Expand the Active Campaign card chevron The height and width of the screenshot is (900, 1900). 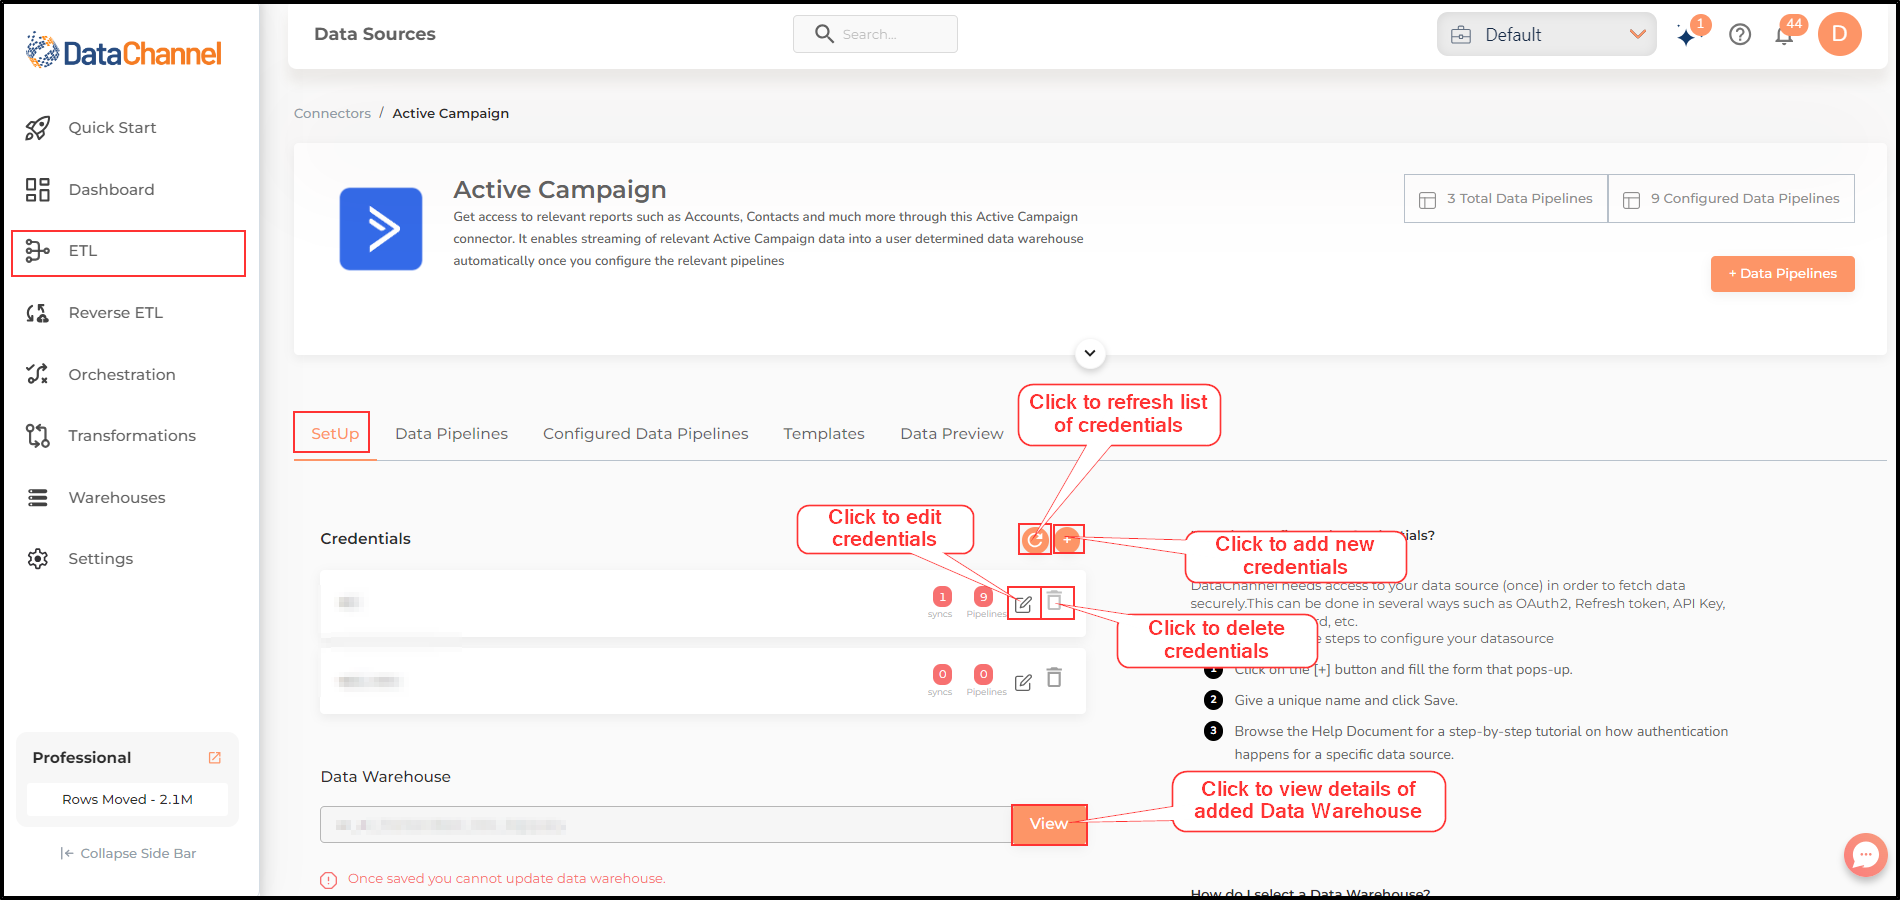[1090, 353]
